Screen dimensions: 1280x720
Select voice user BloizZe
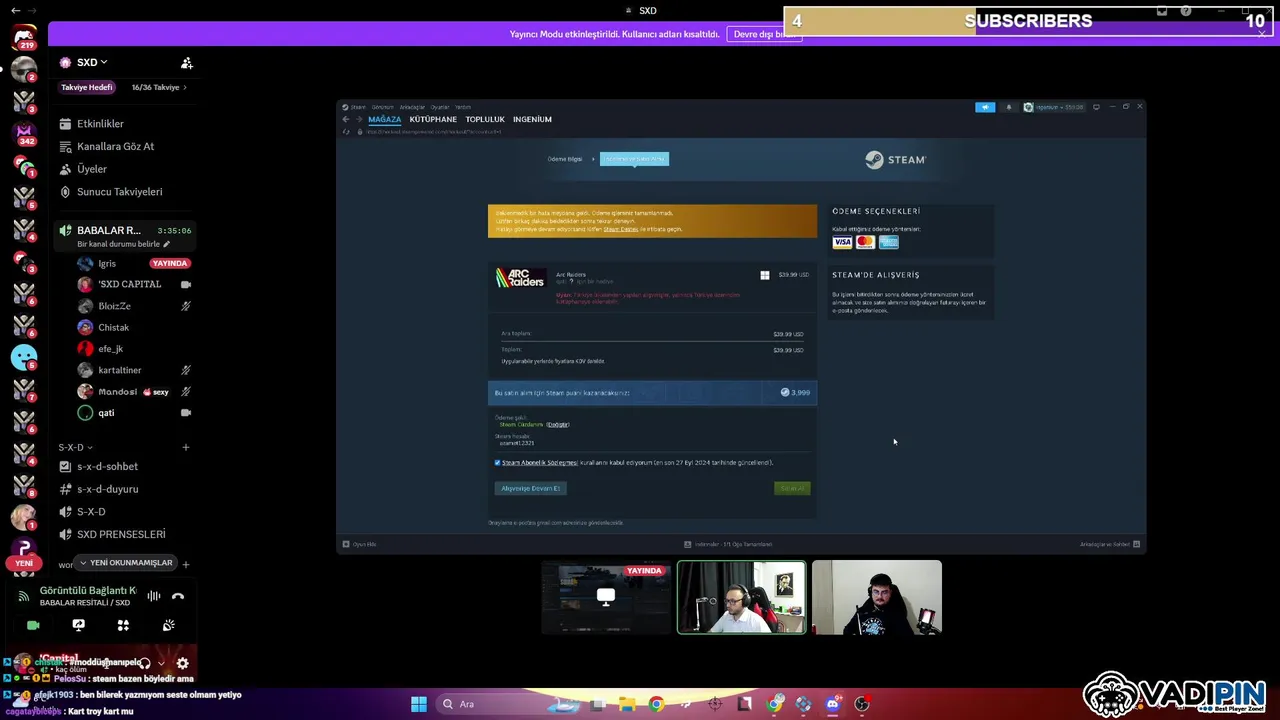click(114, 306)
